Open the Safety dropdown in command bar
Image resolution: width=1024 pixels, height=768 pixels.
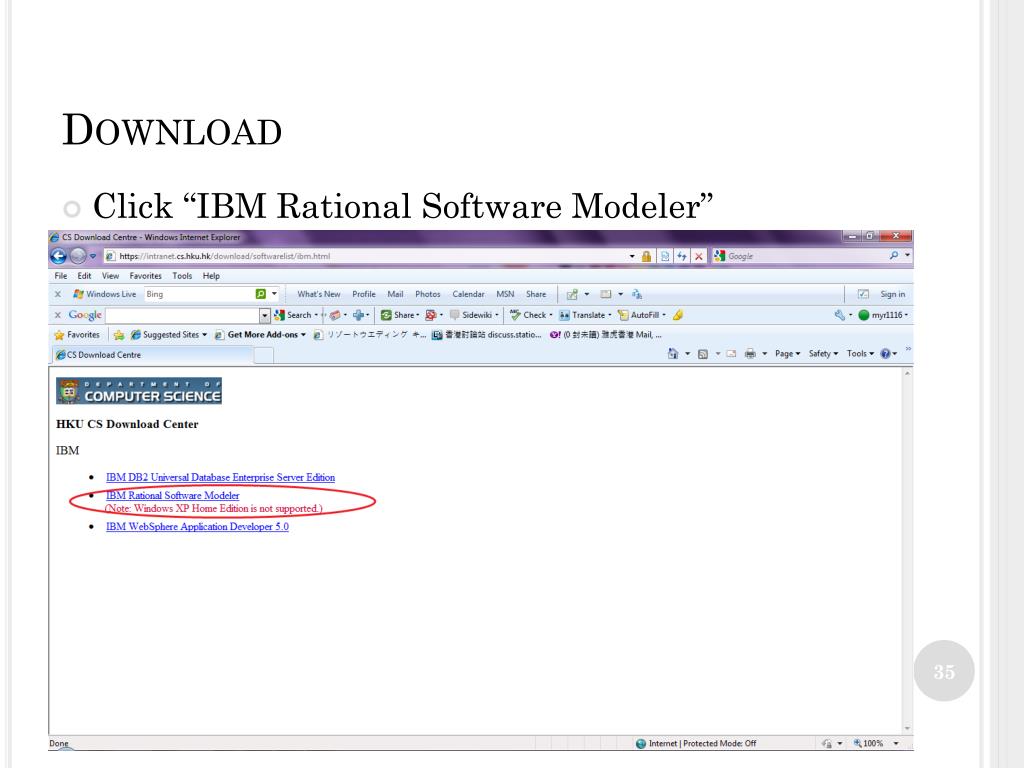[x=823, y=353]
